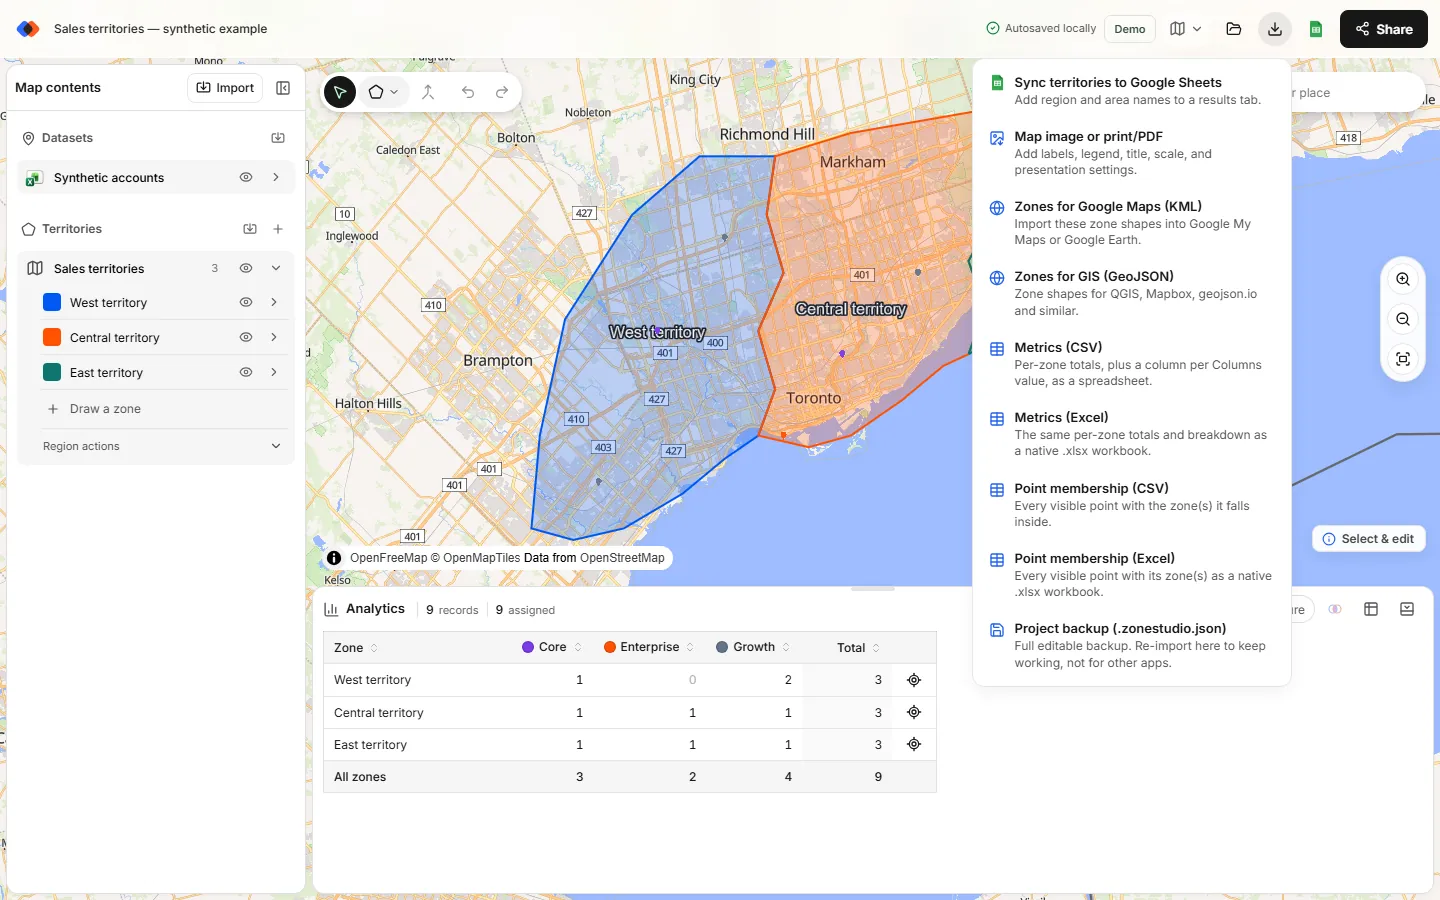This screenshot has height=900, width=1440.
Task: Zoom in on the map
Action: point(1403,280)
